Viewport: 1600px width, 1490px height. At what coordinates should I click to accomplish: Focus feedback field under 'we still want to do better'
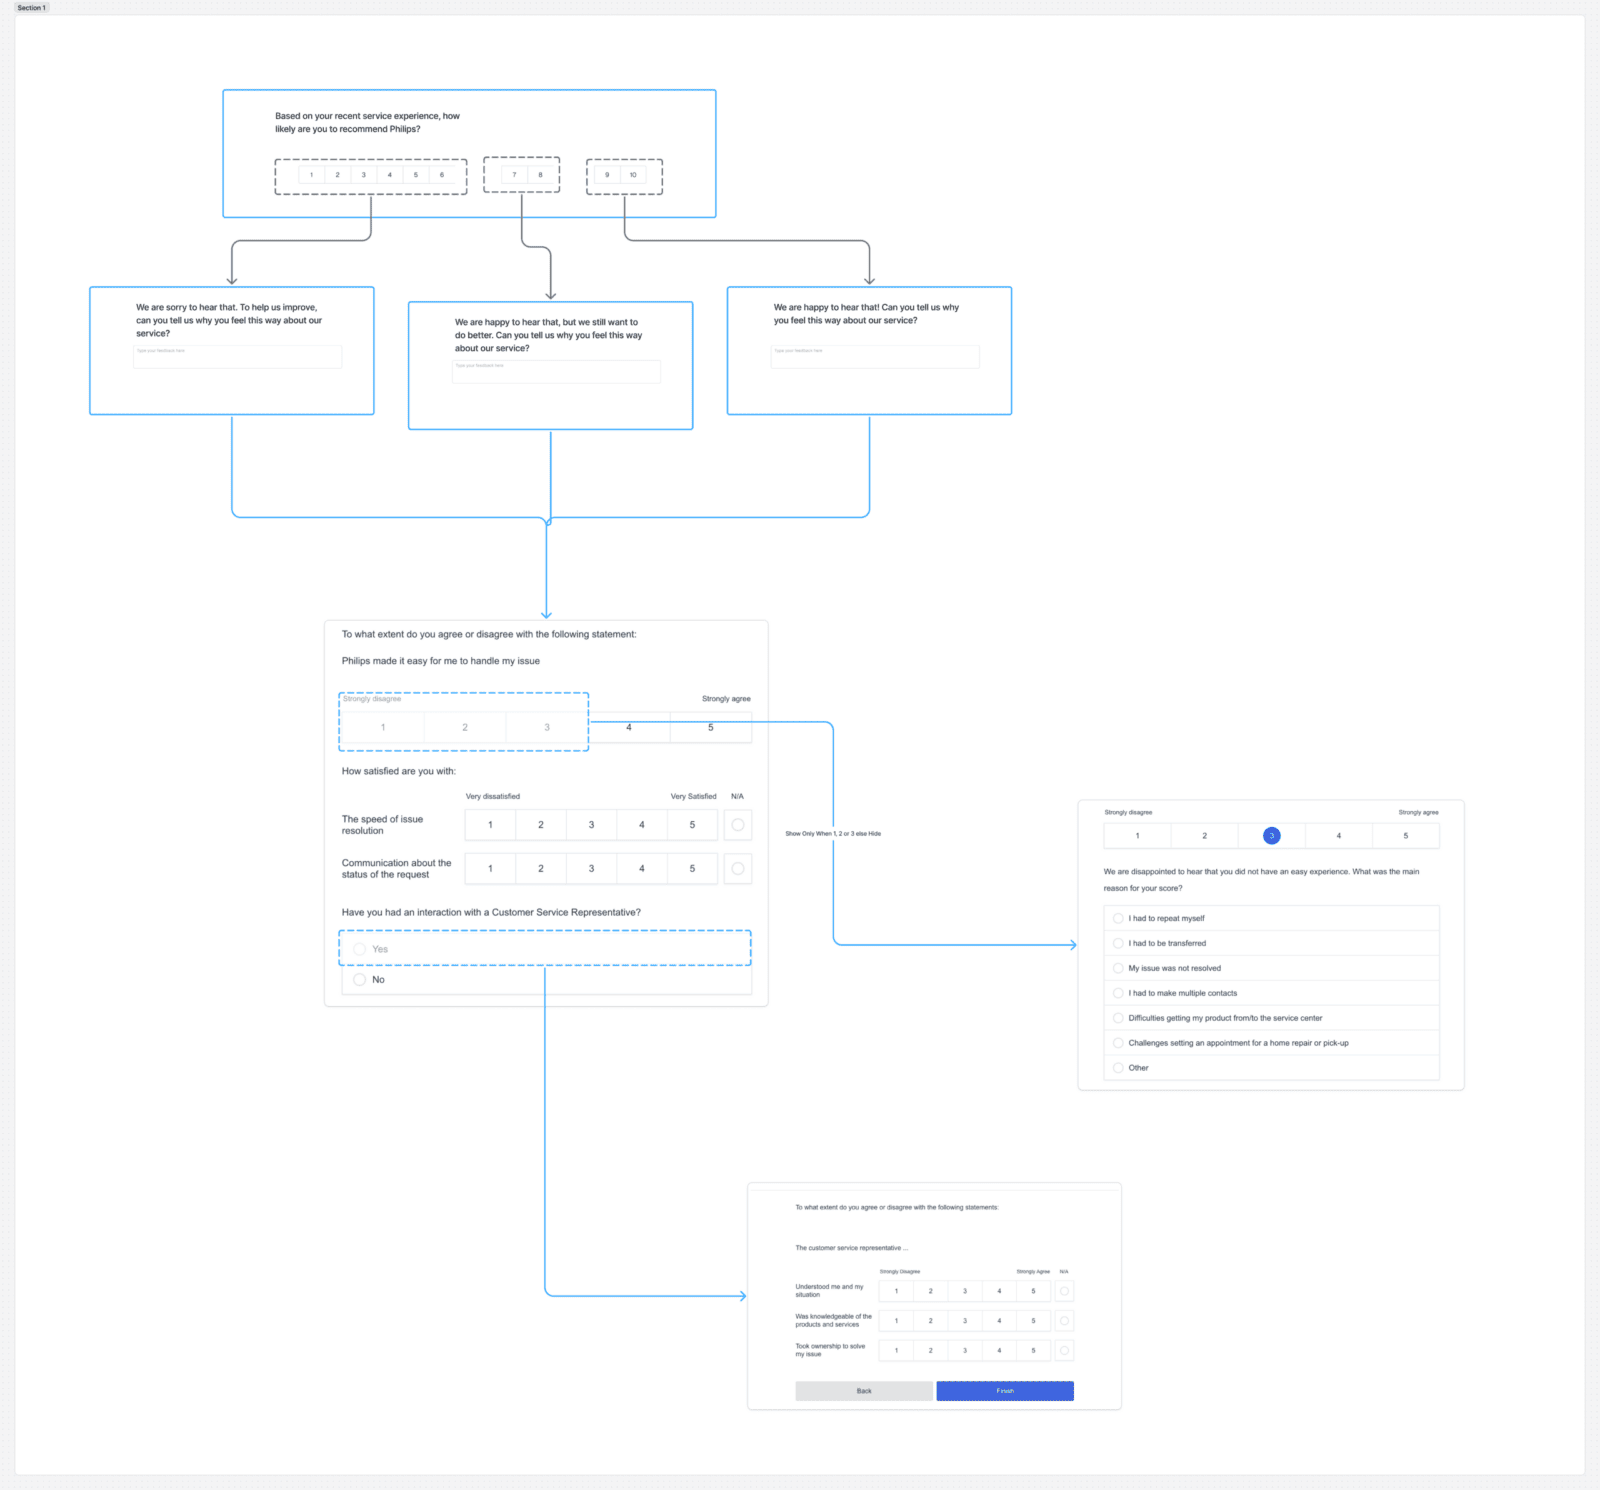tap(556, 372)
